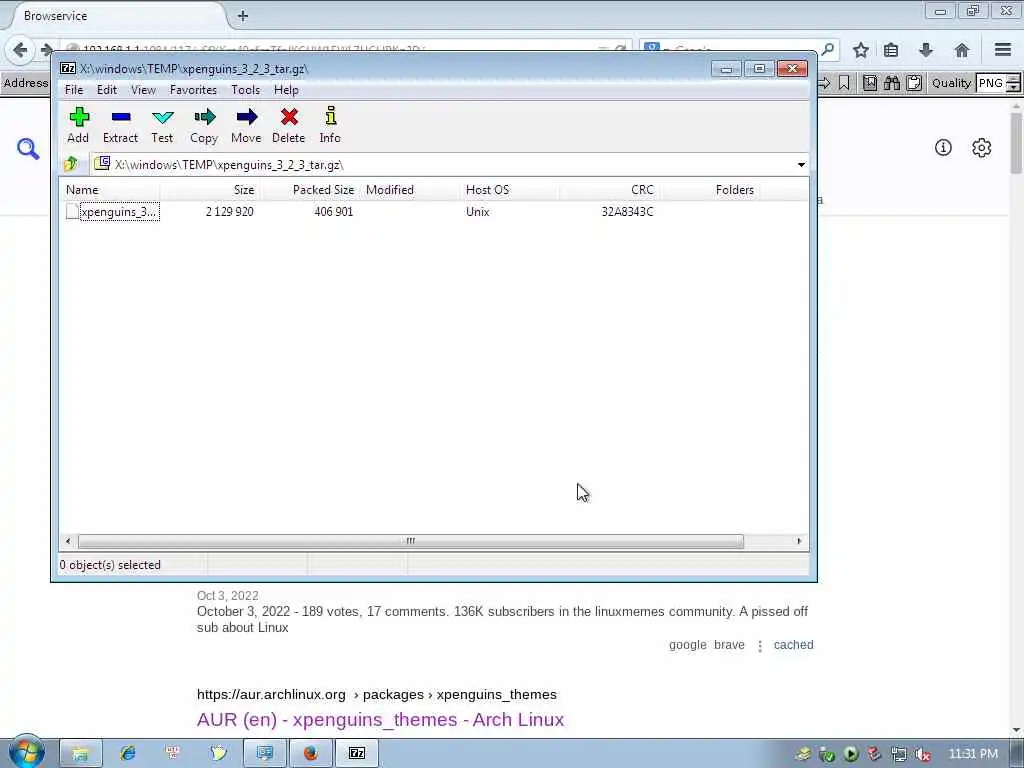The height and width of the screenshot is (768, 1024).
Task: Open a new browser tab with plus
Action: pos(242,16)
